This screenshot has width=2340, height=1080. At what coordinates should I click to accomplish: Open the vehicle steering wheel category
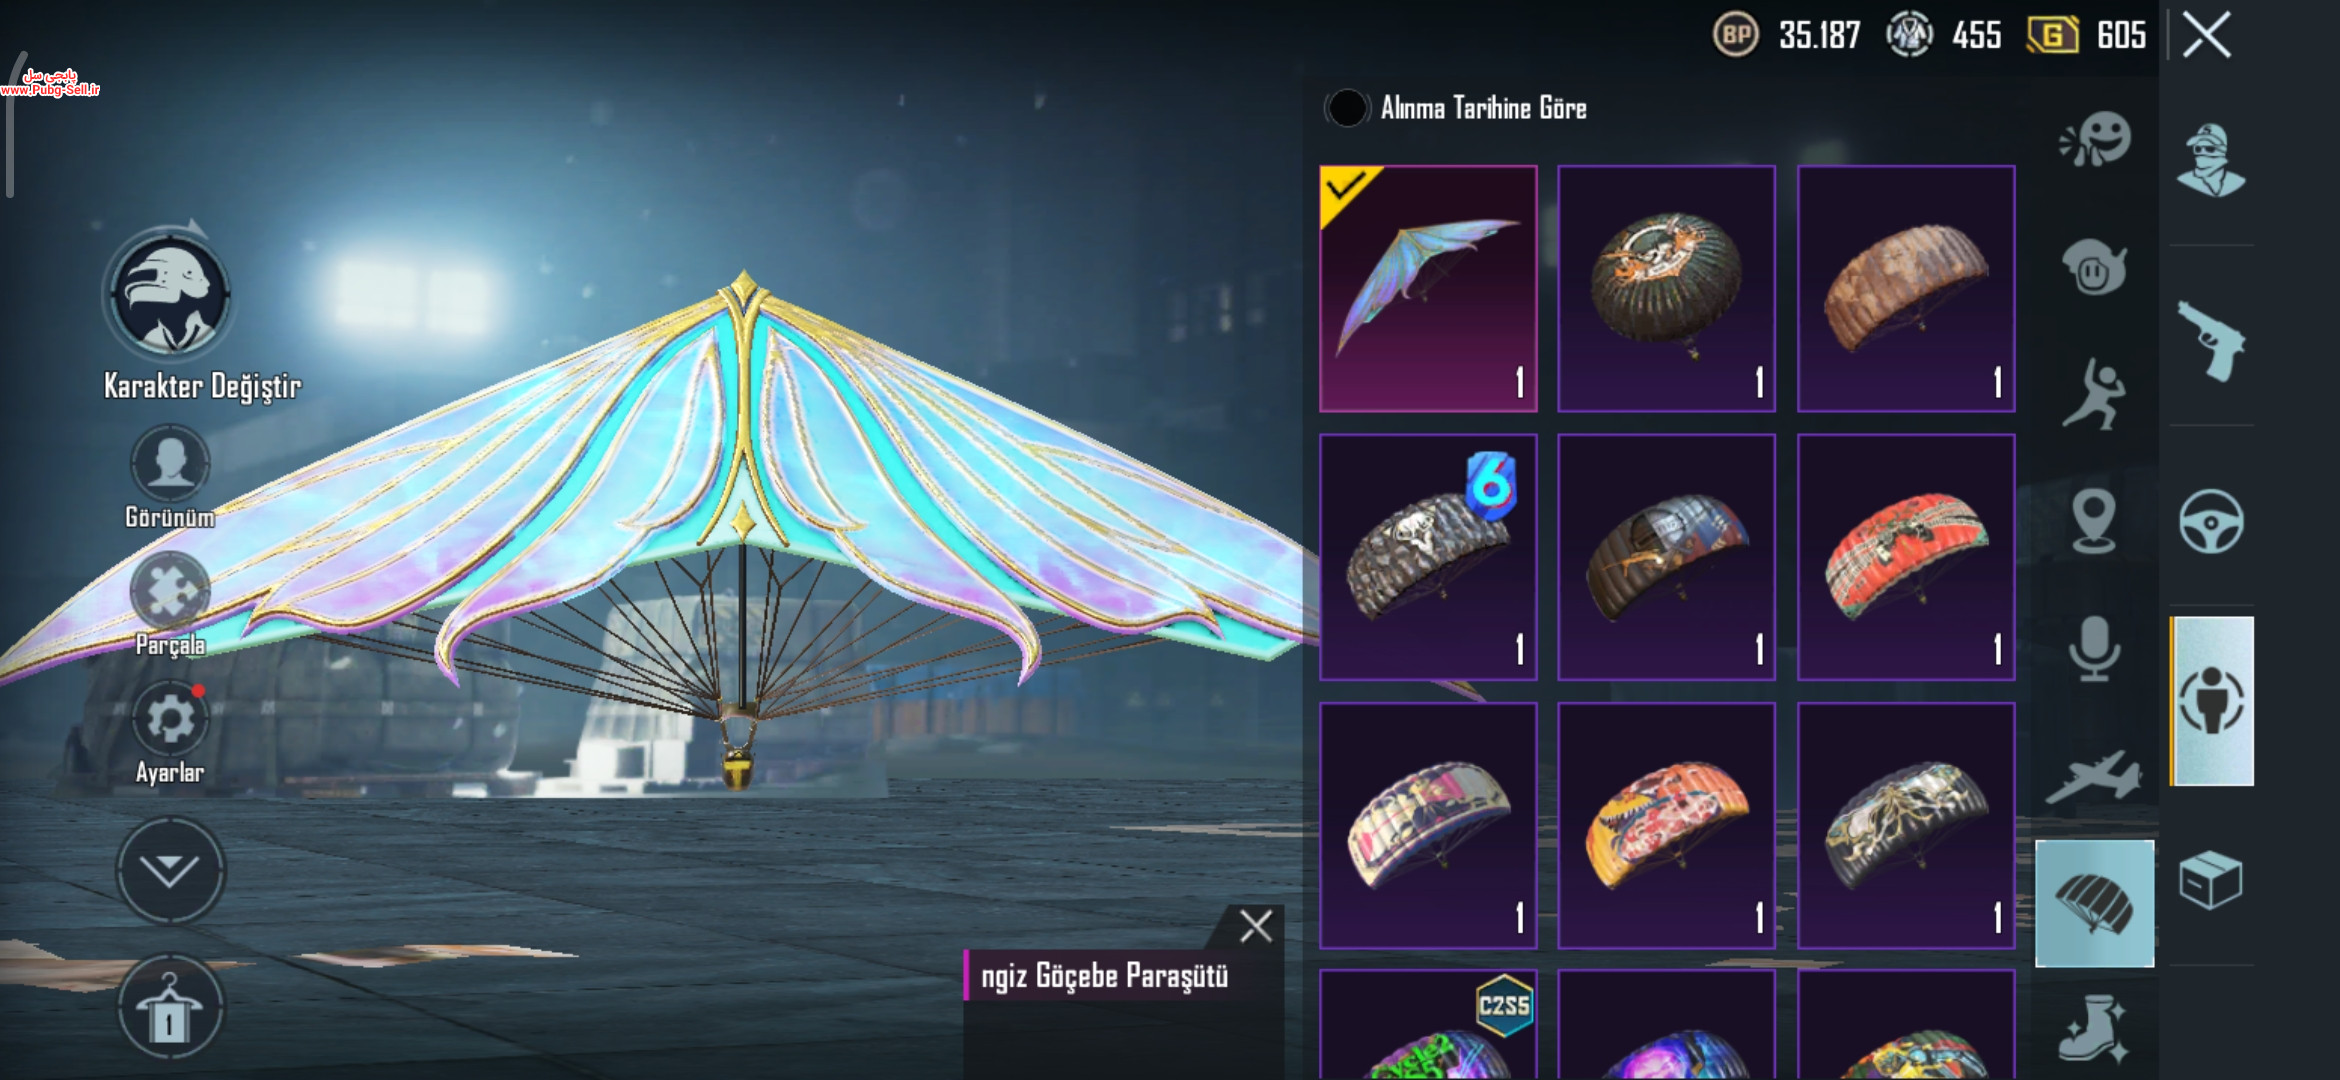[x=2211, y=521]
